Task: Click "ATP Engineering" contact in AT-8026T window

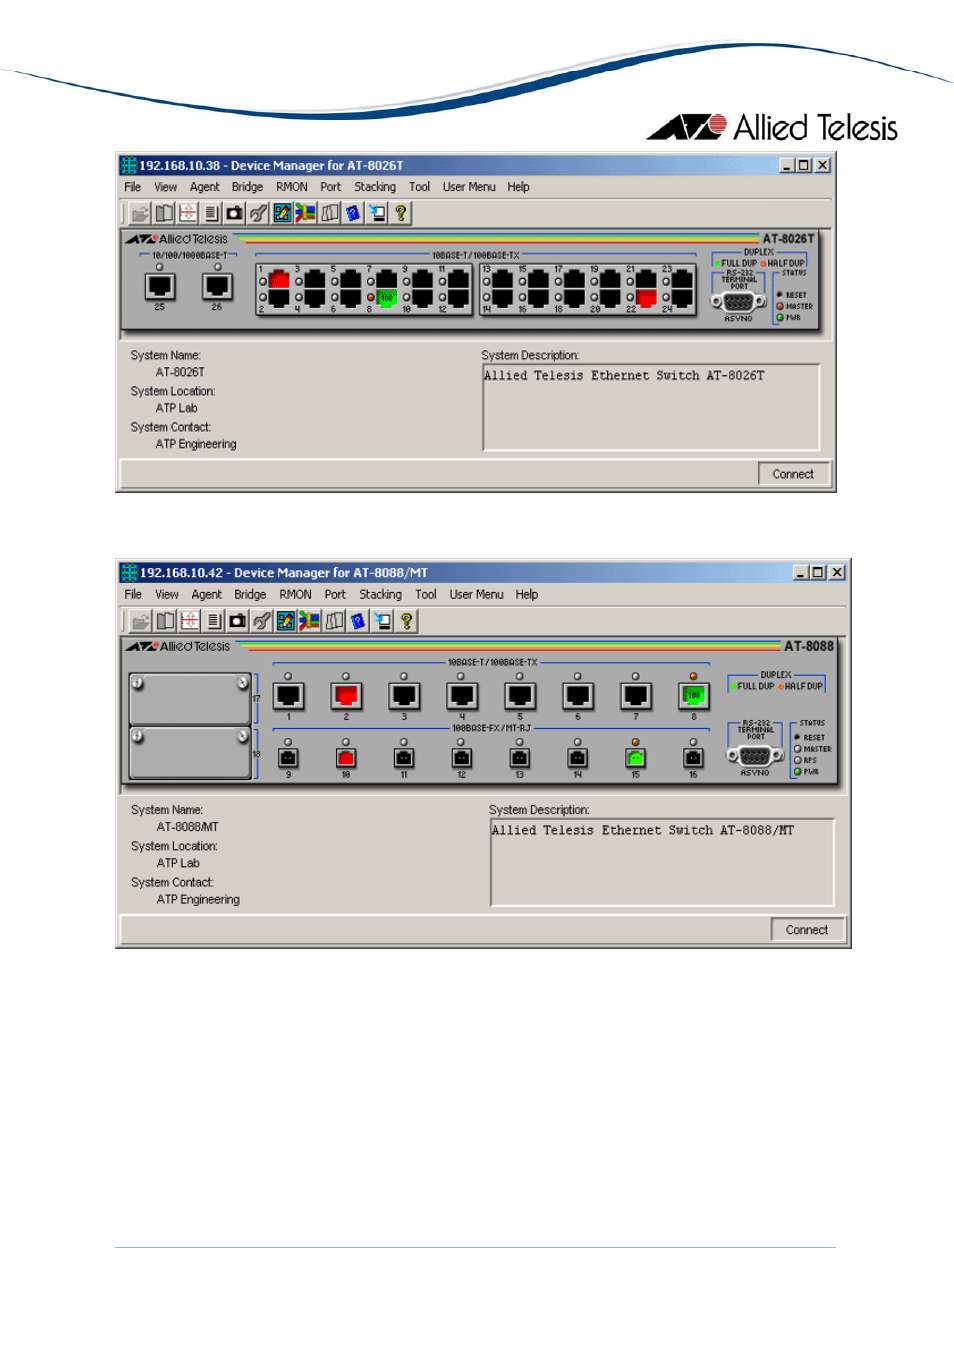Action: click(196, 444)
